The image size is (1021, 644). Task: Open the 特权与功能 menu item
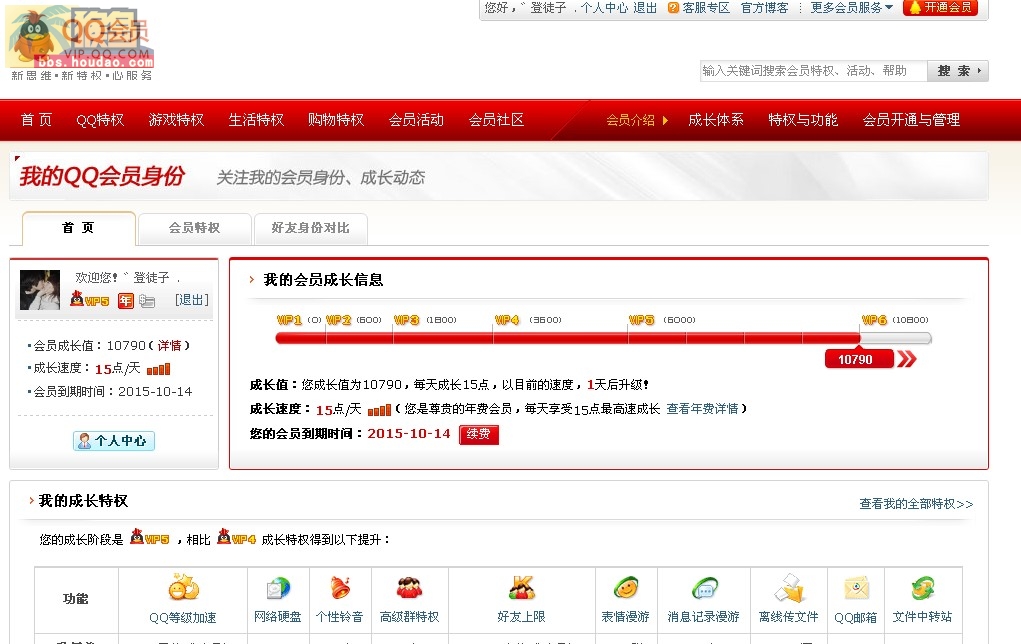coord(803,120)
